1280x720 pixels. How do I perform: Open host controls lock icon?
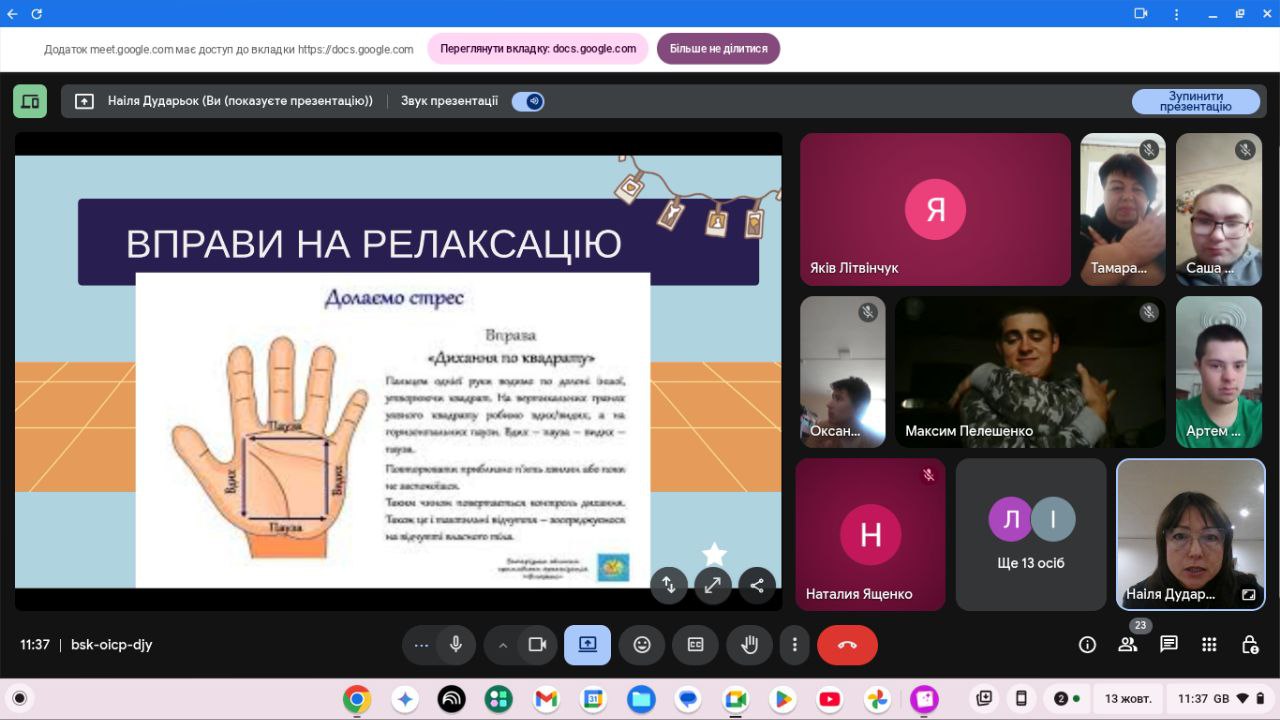coord(1249,645)
